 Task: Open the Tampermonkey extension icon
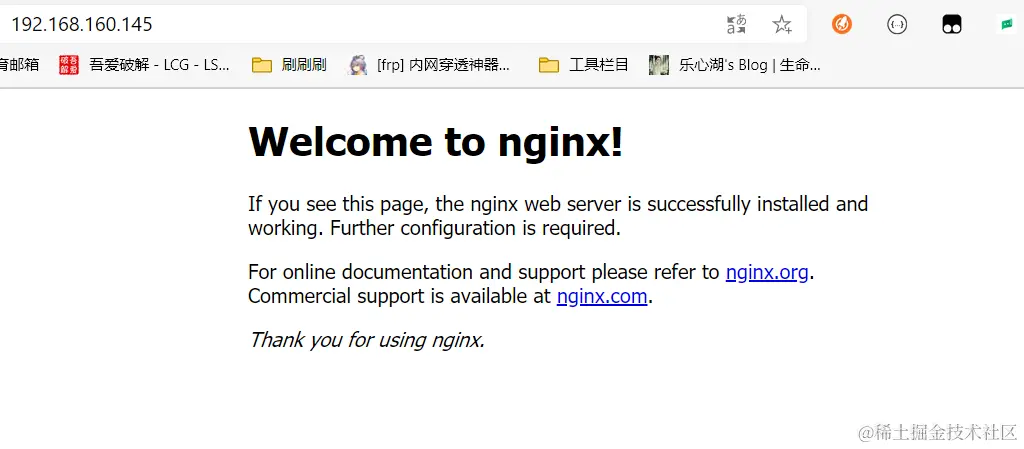coord(952,25)
